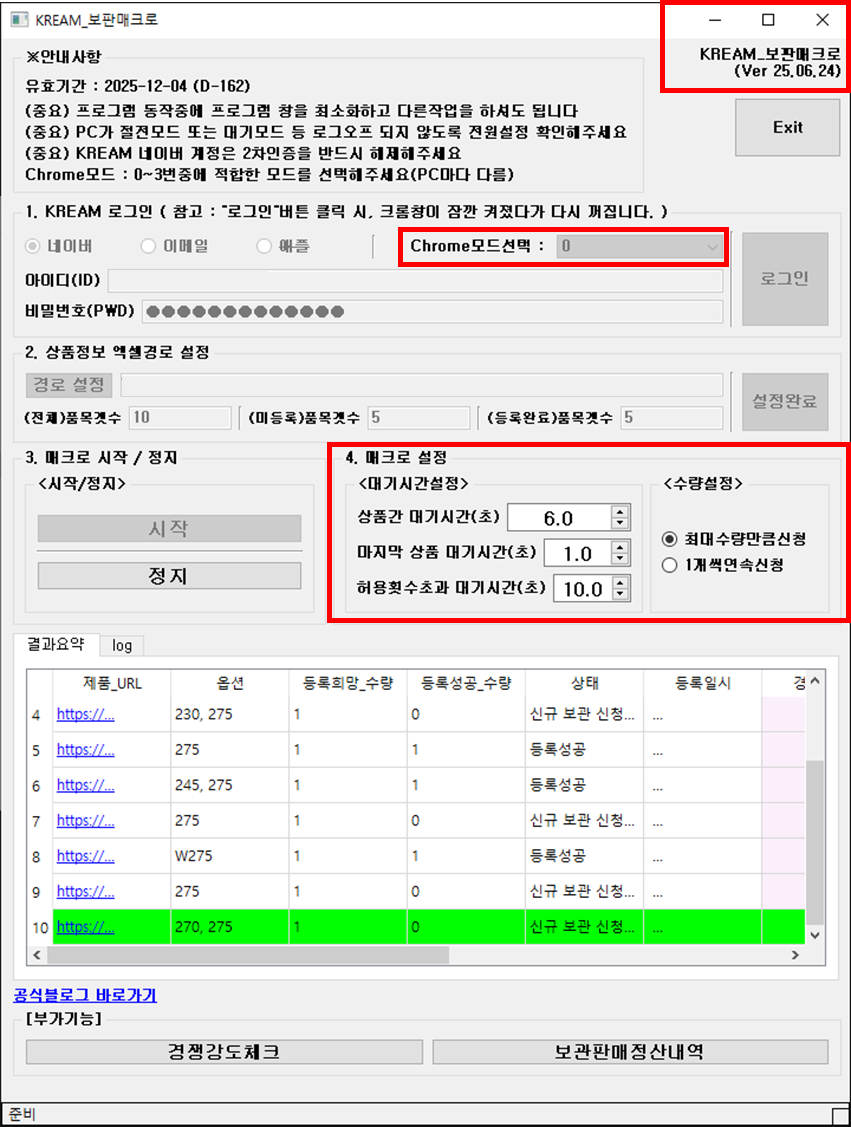Click the horizontal scrollbar right arrow
The width and height of the screenshot is (851, 1127).
pyautogui.click(x=795, y=954)
